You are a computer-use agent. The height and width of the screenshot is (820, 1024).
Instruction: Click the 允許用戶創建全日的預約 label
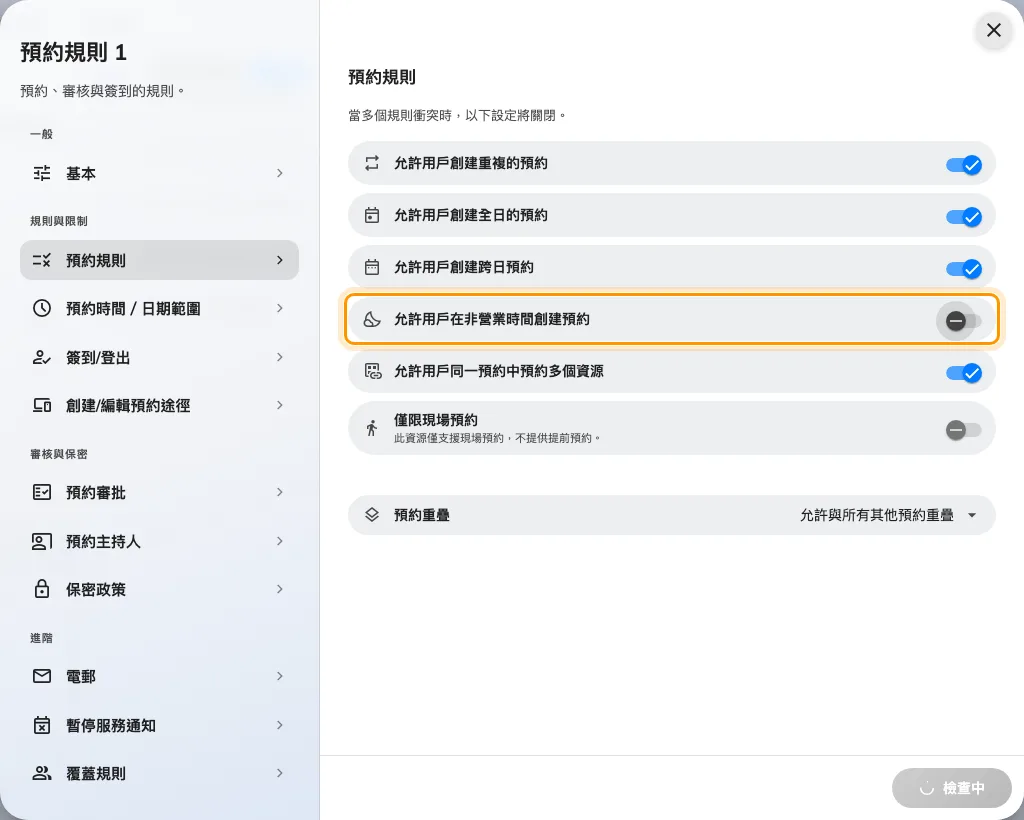(x=471, y=215)
